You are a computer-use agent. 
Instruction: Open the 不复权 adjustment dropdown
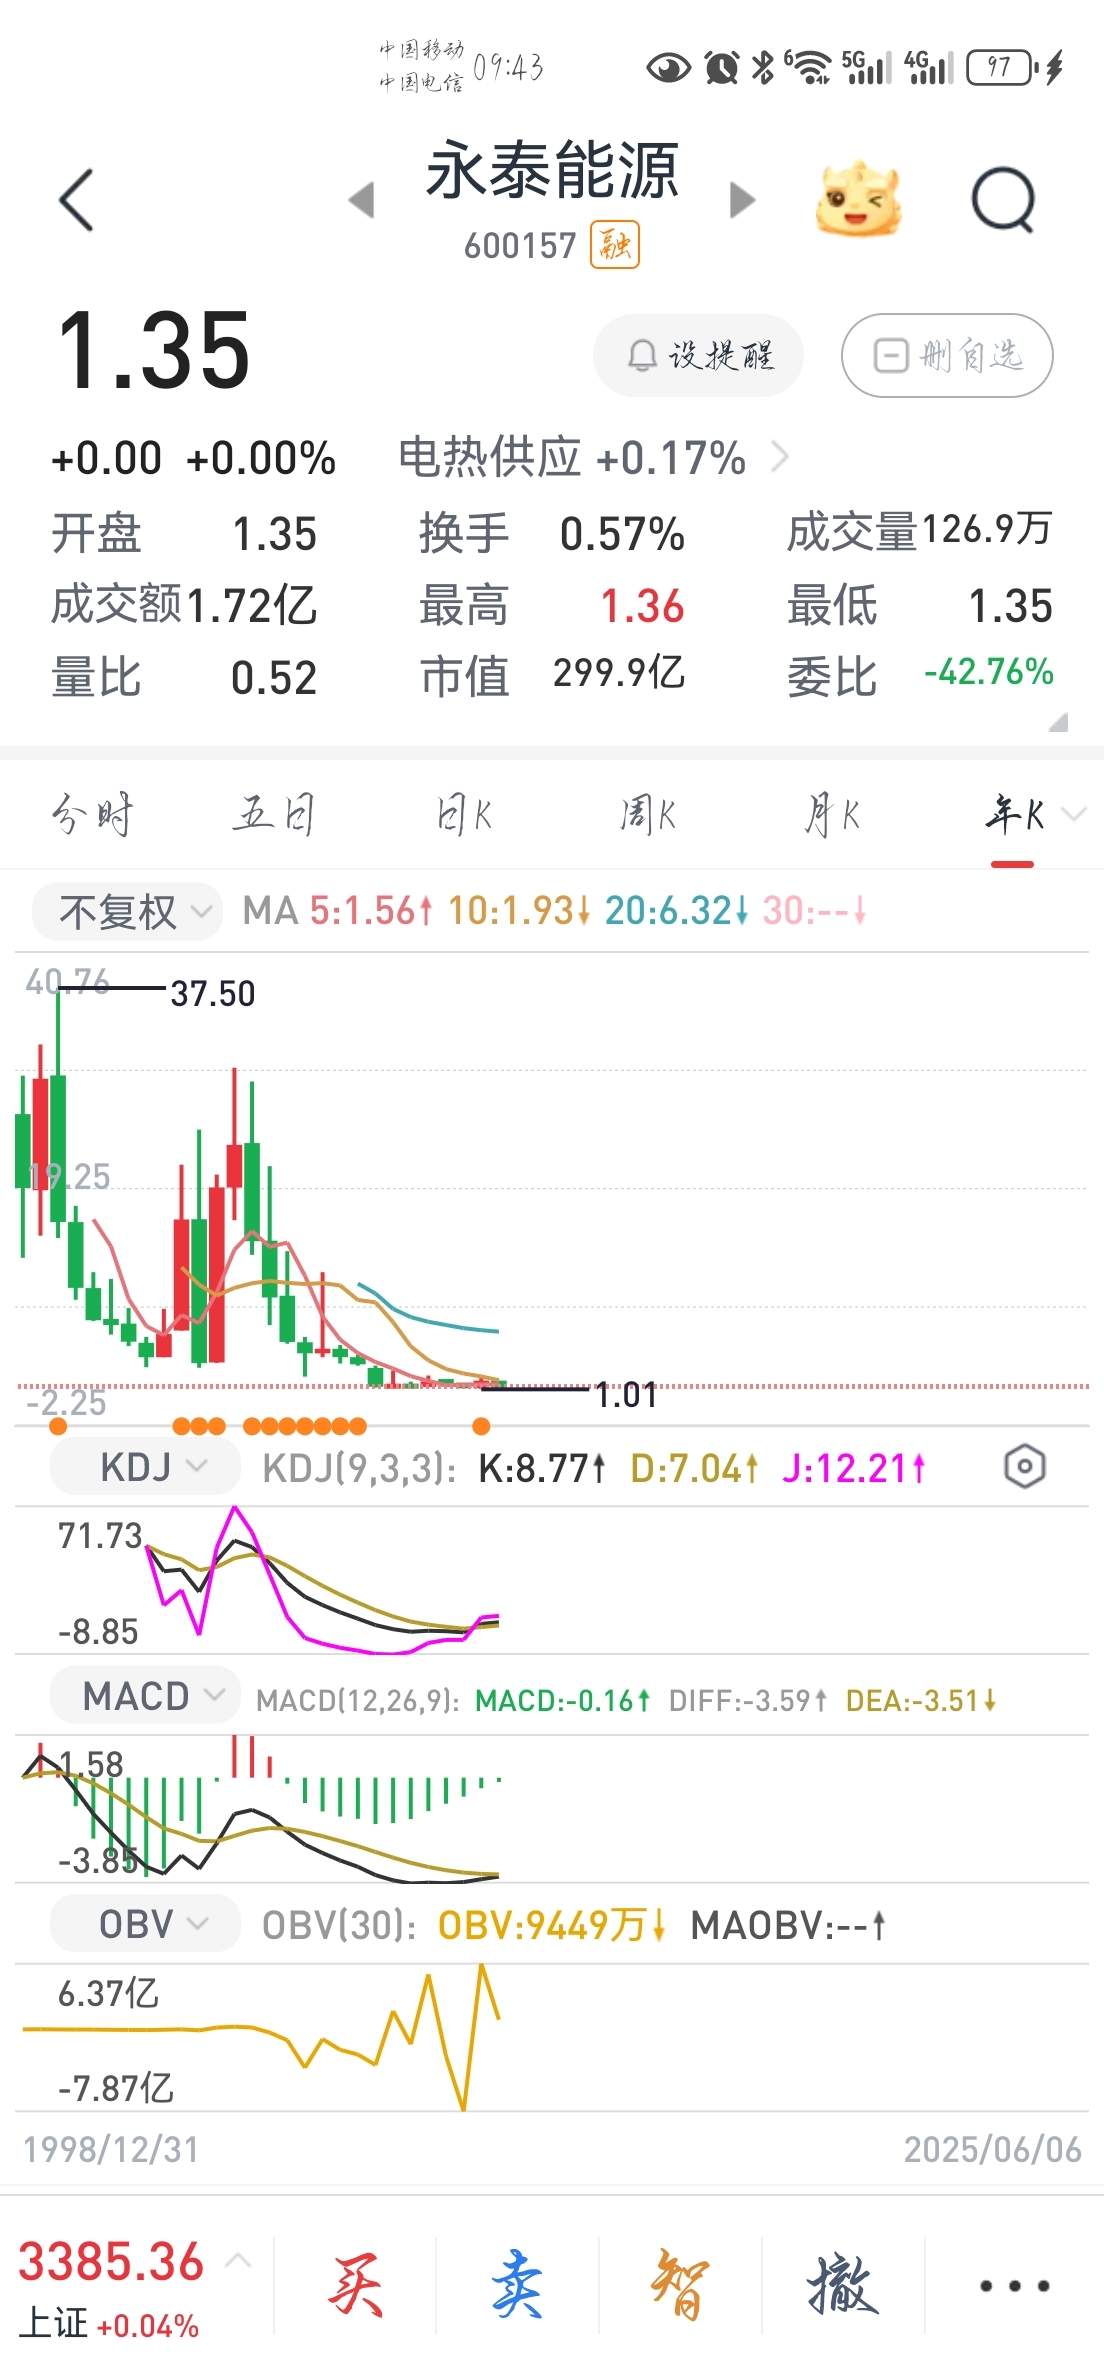coord(127,911)
